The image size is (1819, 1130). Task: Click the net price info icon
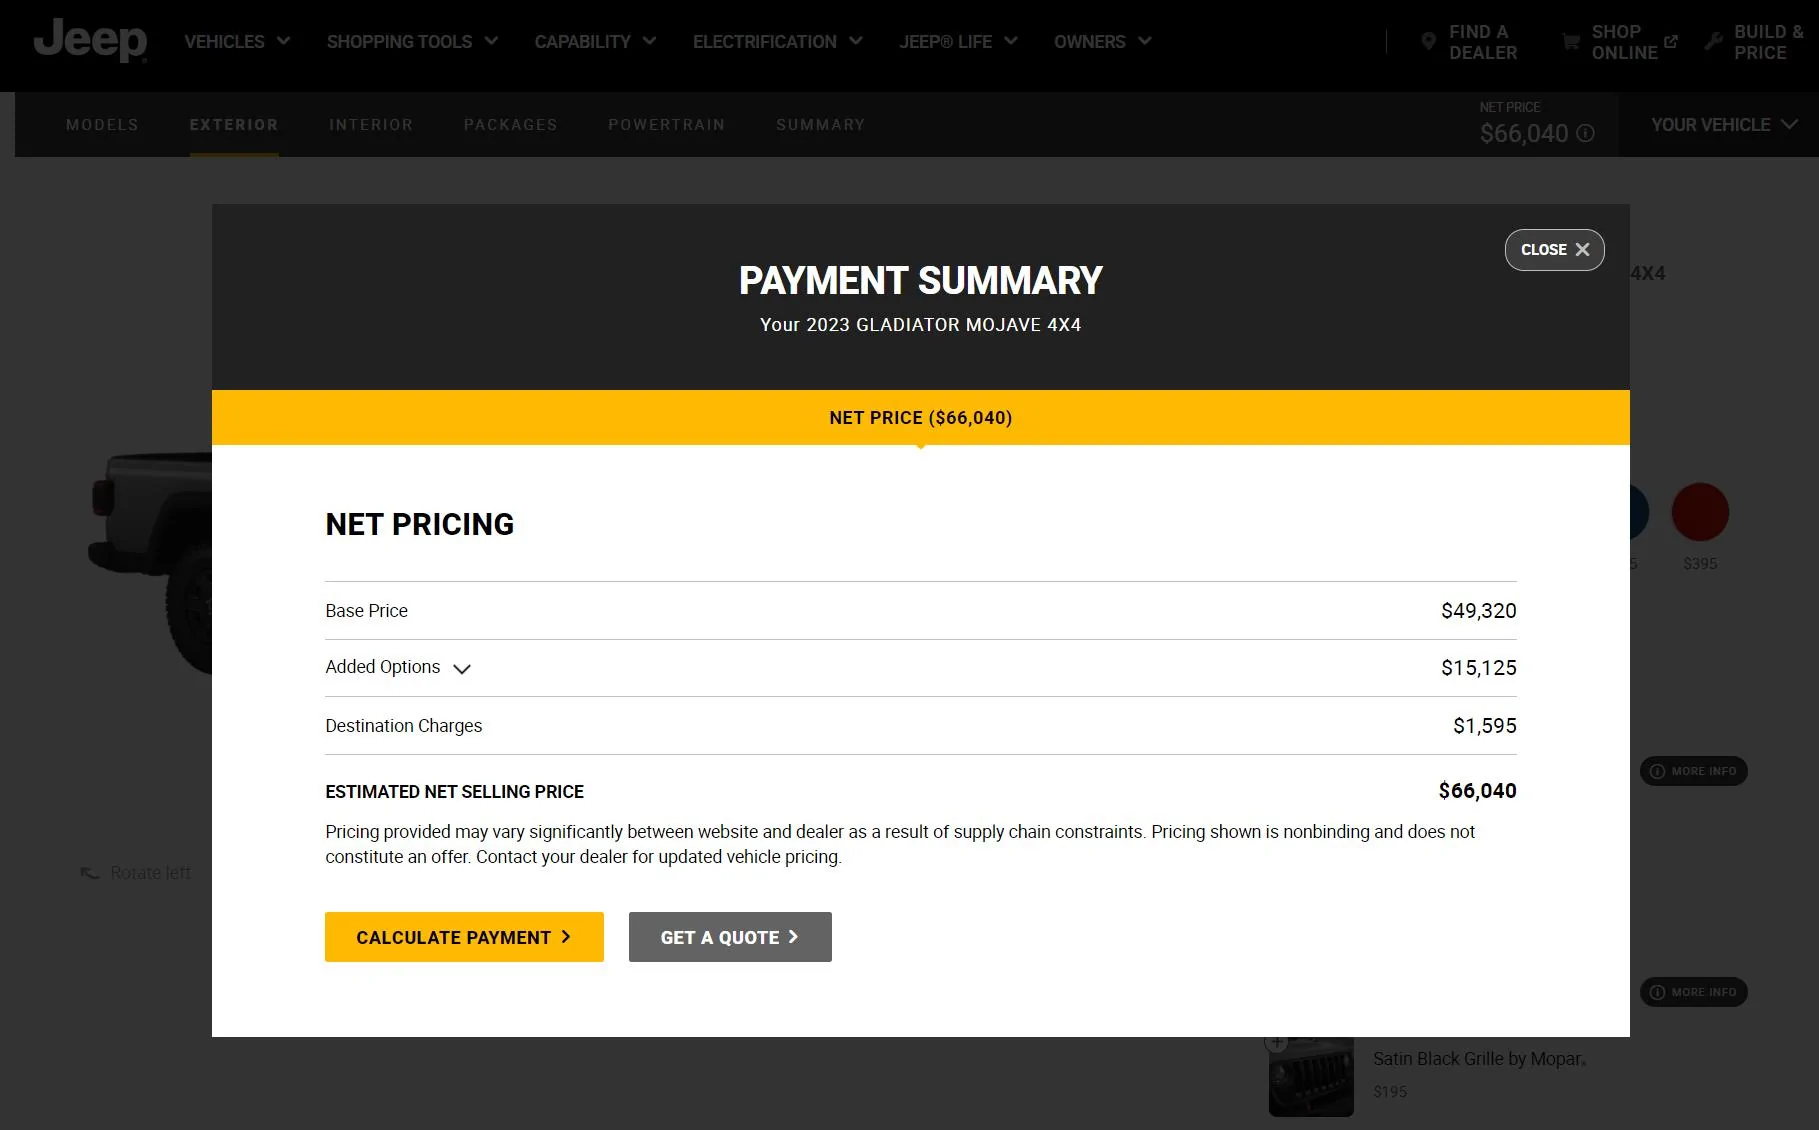click(1585, 133)
